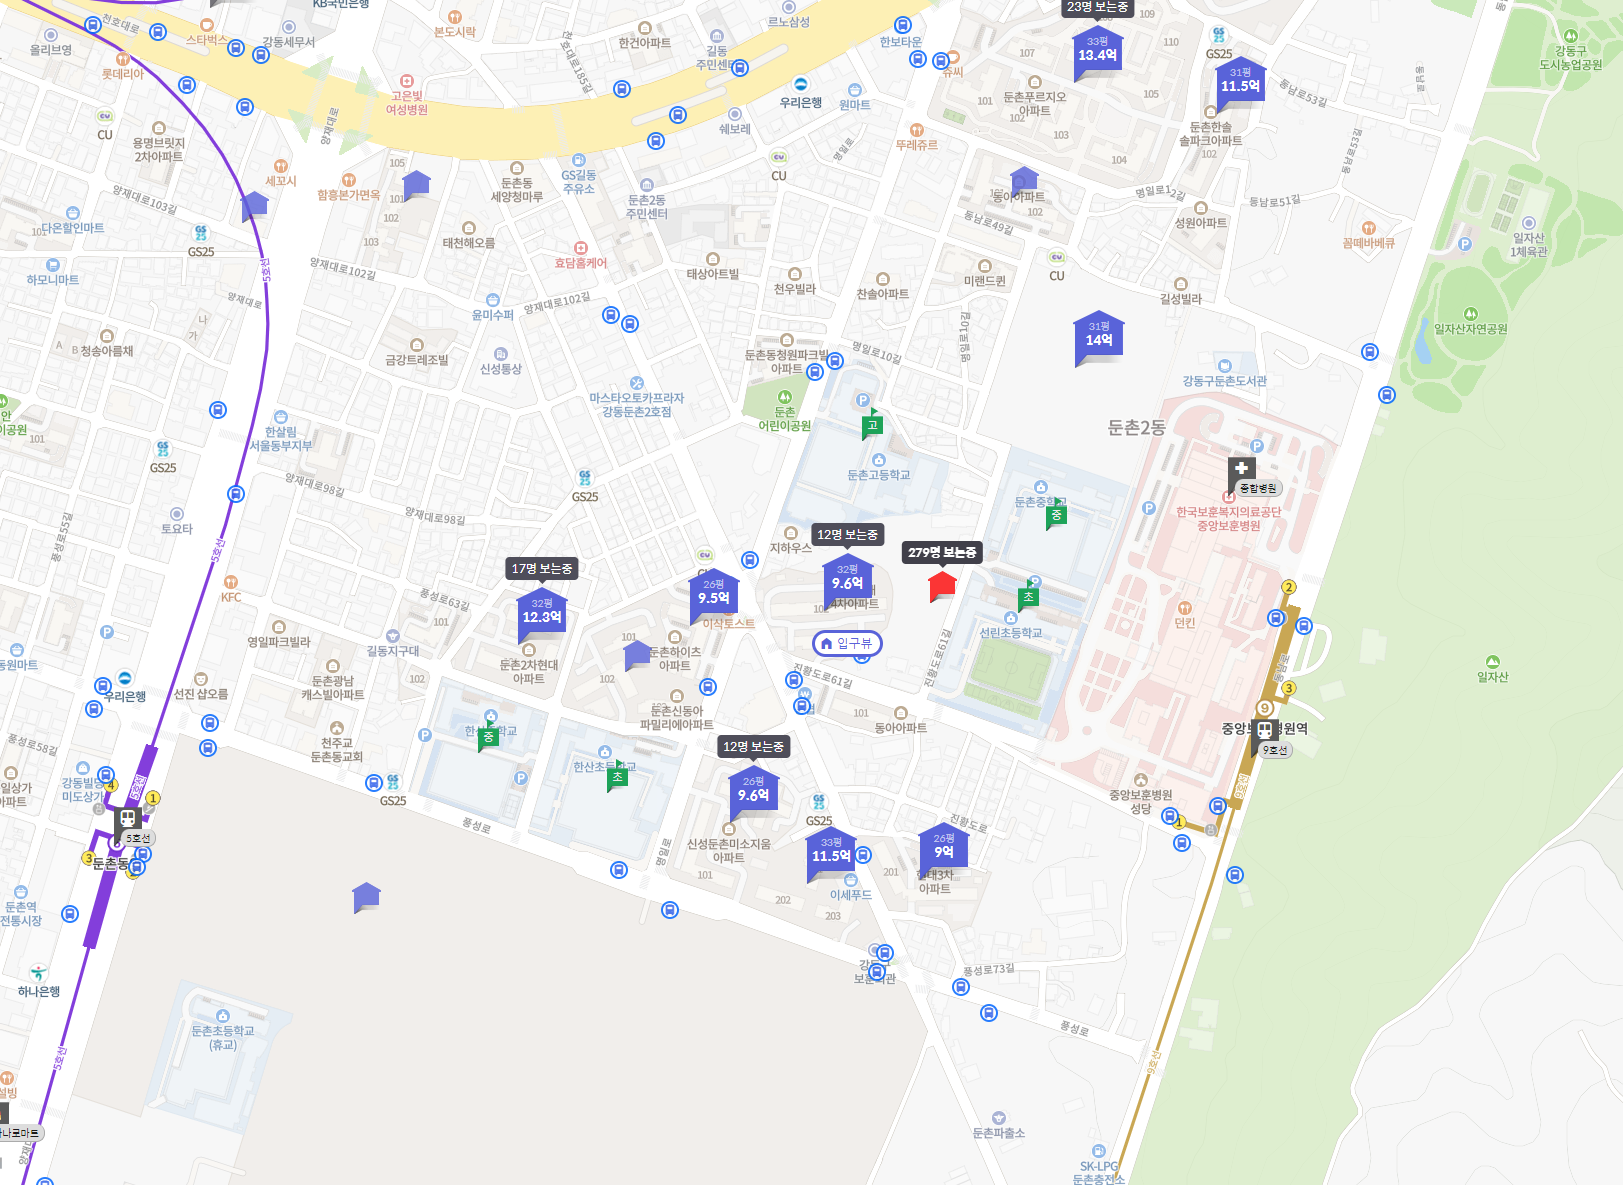Select the 둔촌고등학교 label

click(x=878, y=475)
